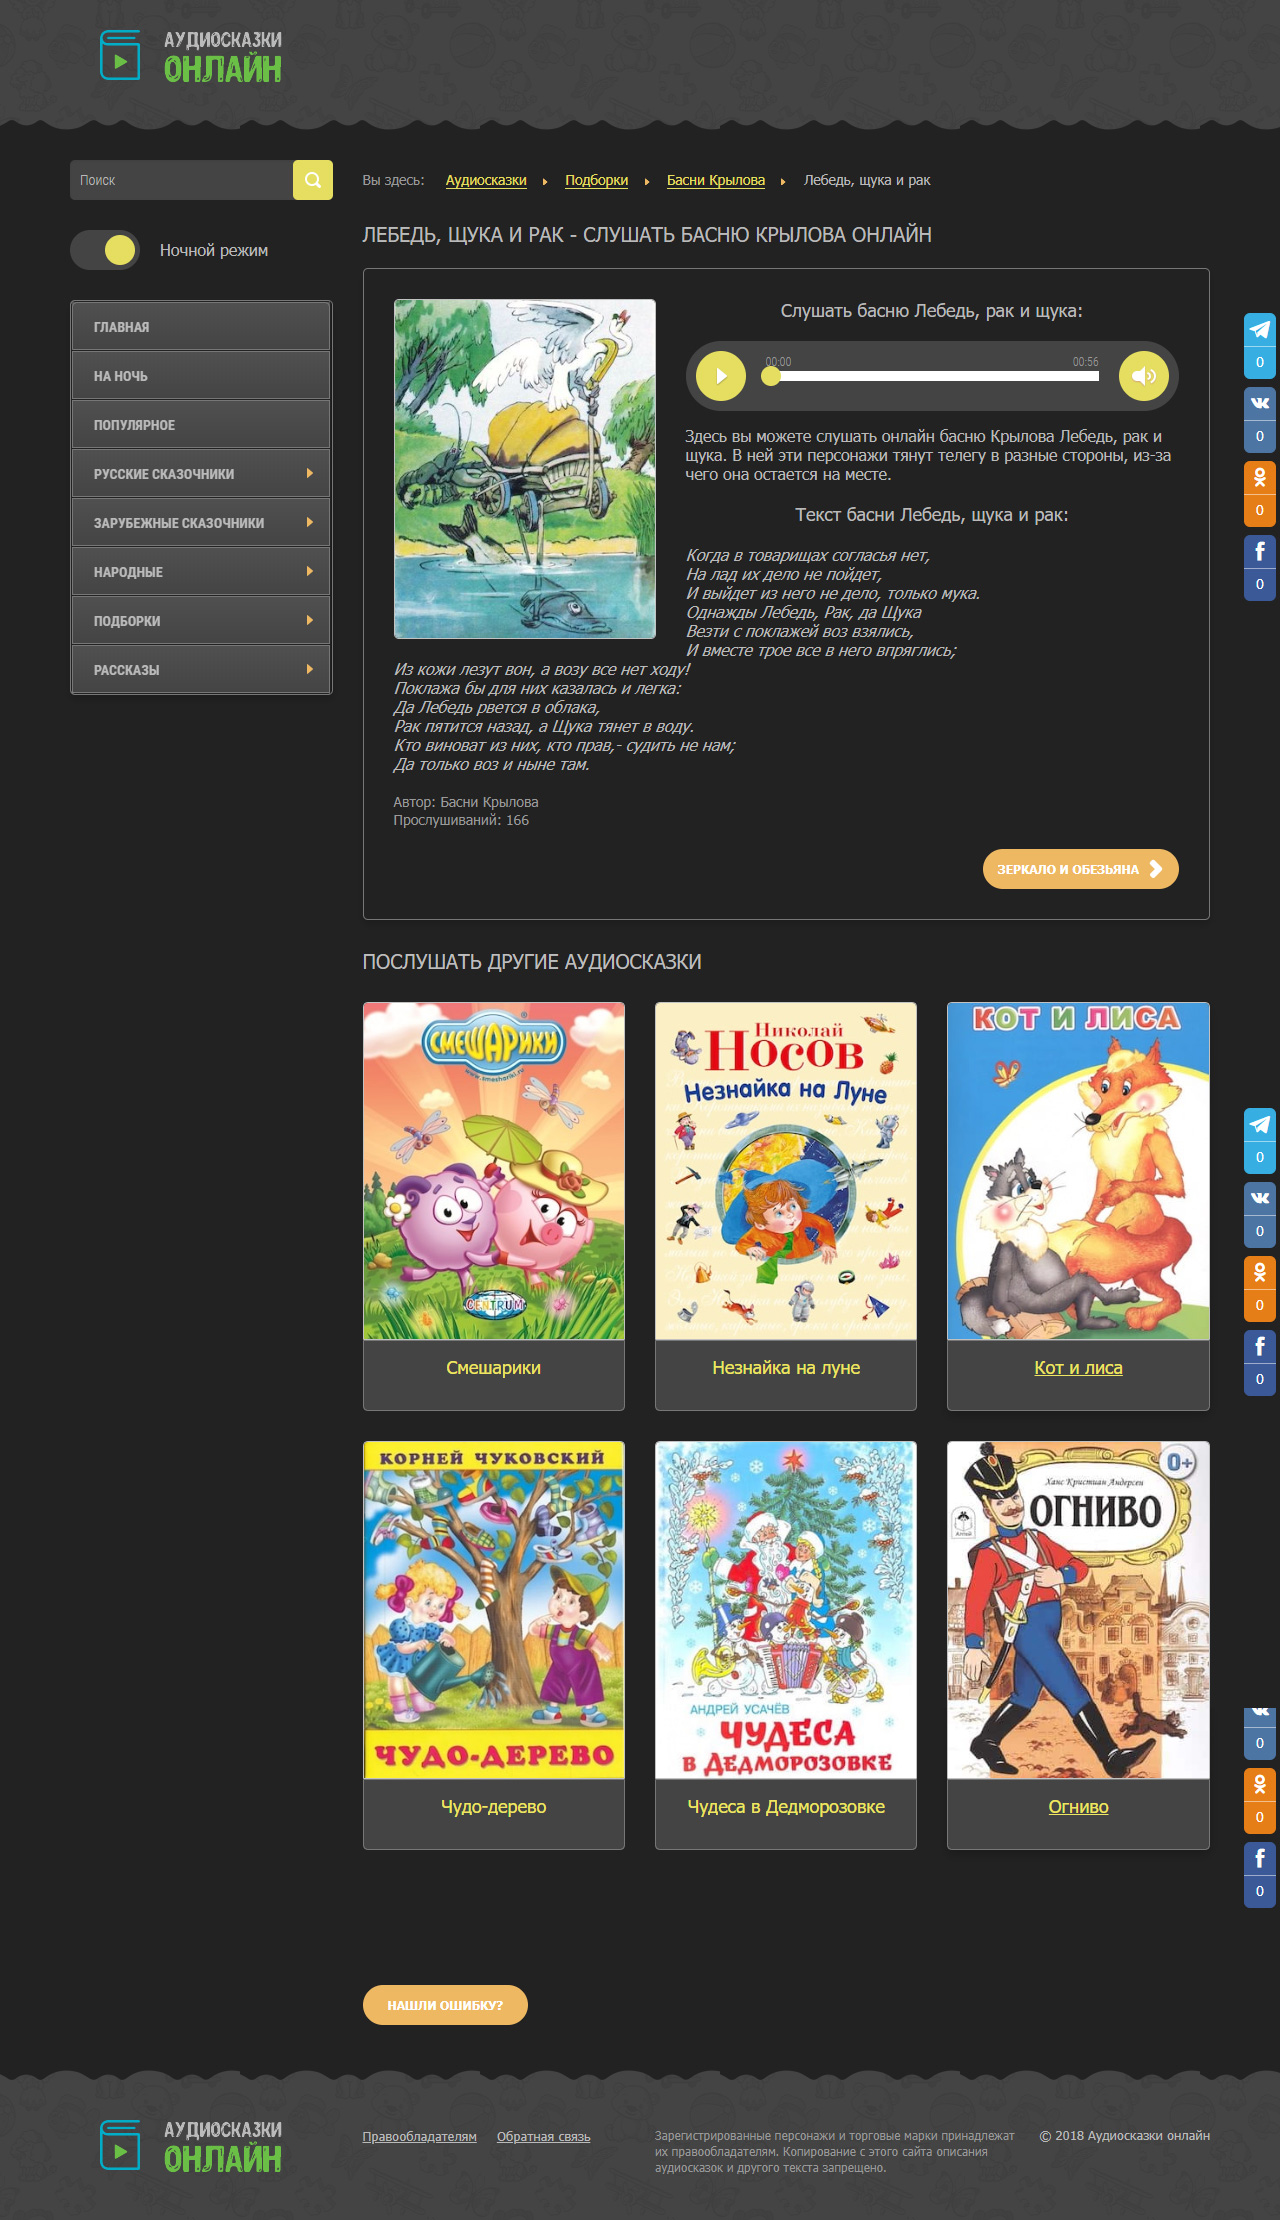Mute the audio player volume
The image size is (1280, 2220).
(x=1144, y=376)
